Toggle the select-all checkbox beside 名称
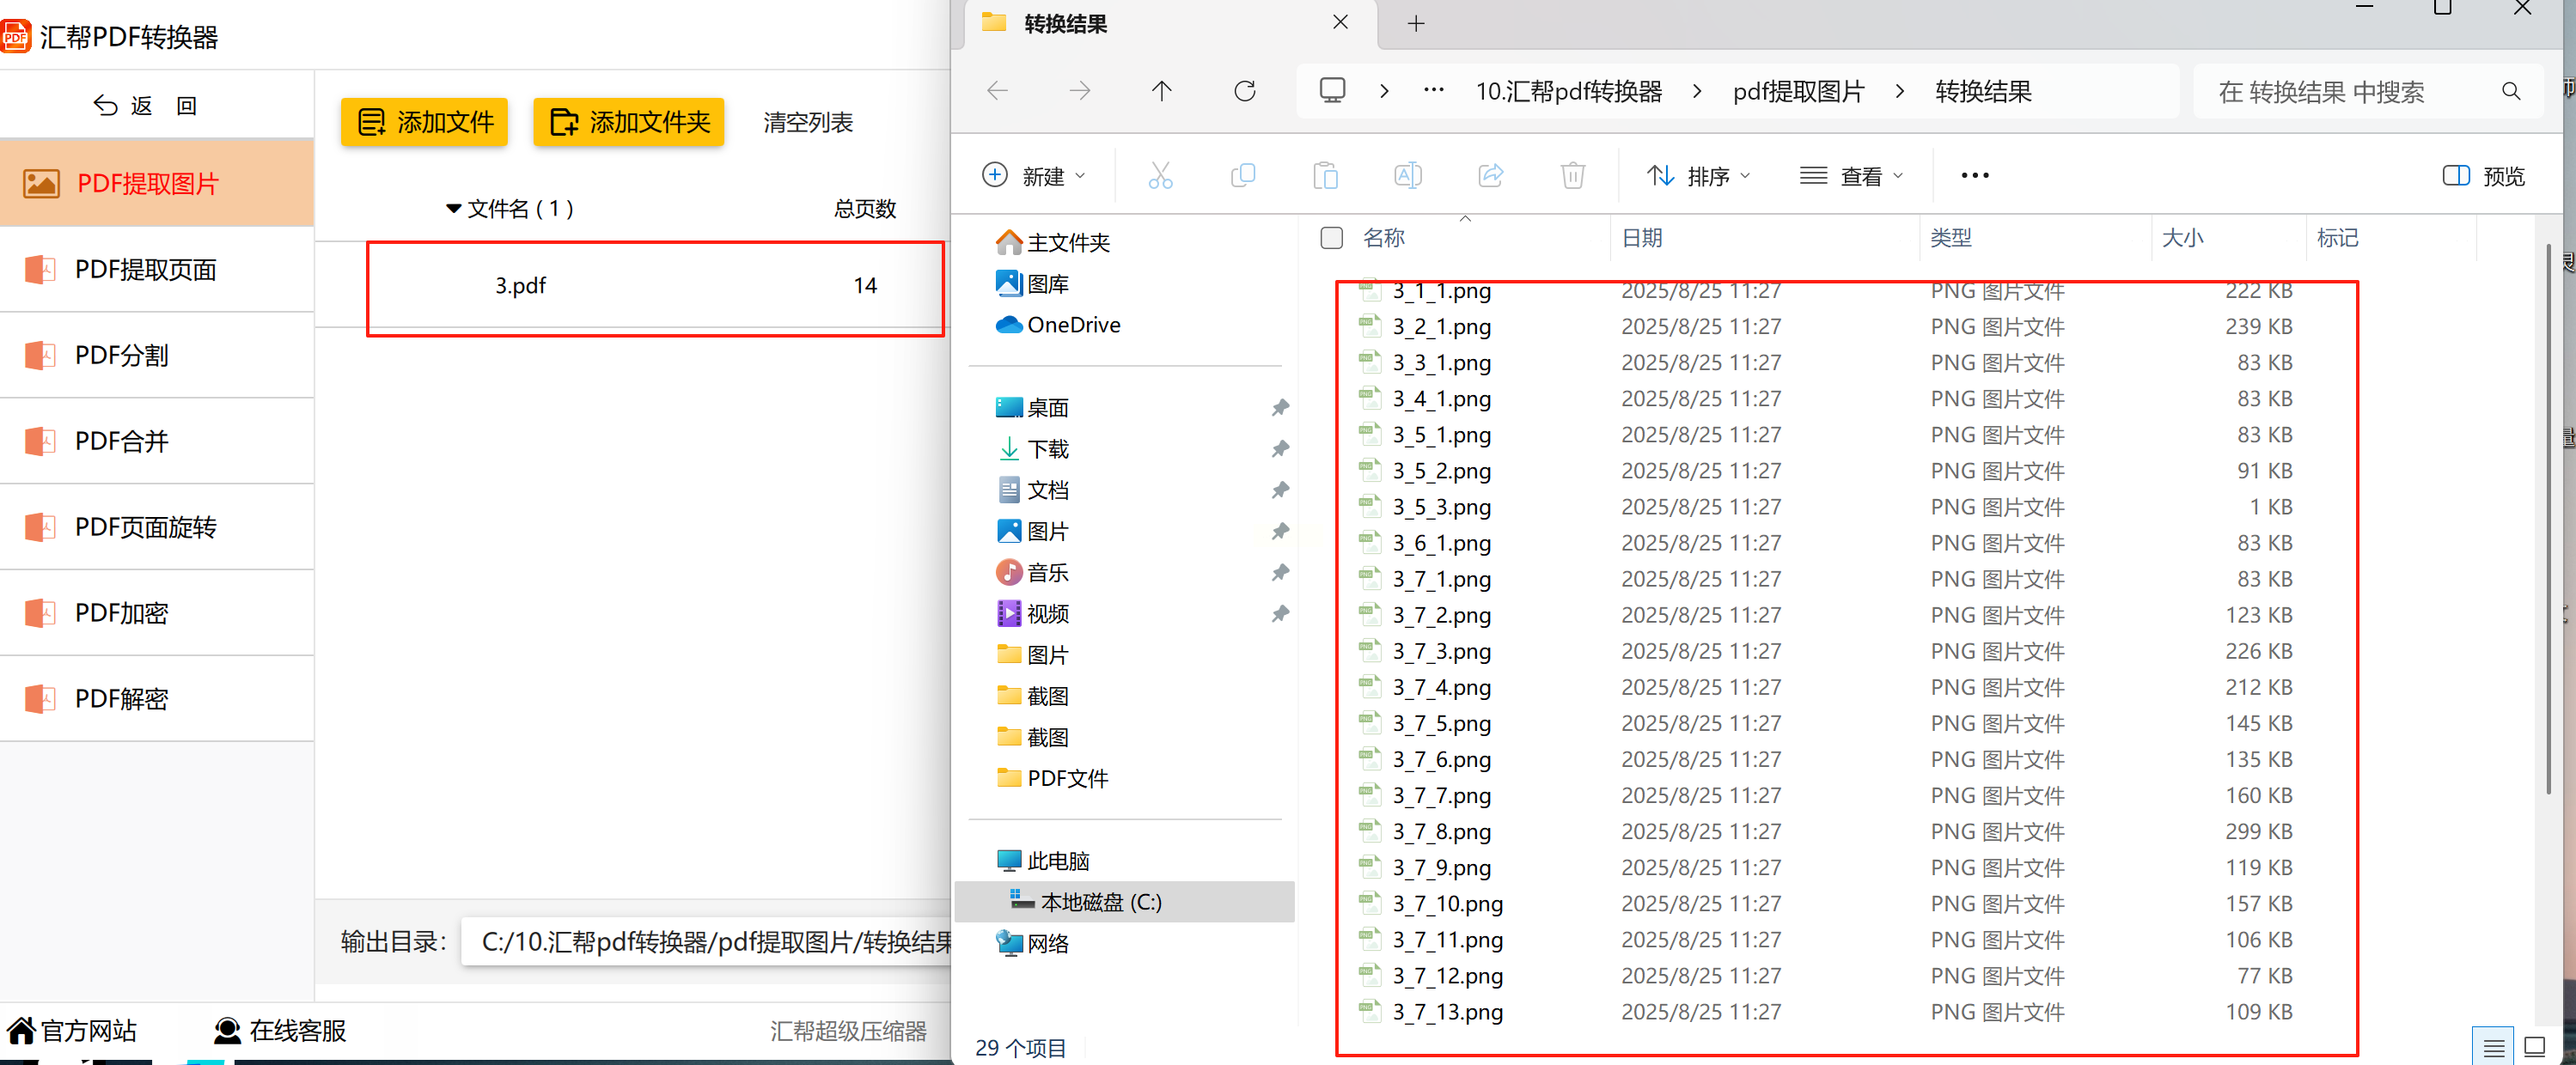This screenshot has width=2576, height=1065. pos(1331,238)
